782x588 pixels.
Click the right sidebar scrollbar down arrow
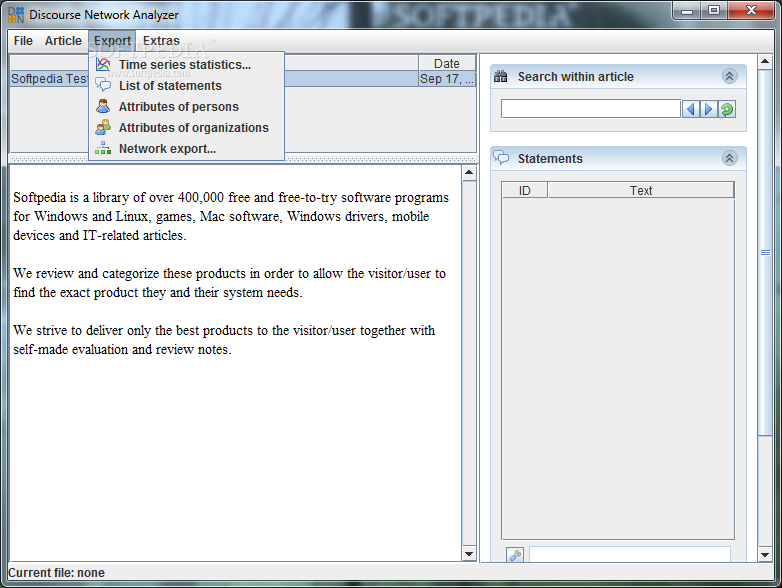tap(765, 554)
